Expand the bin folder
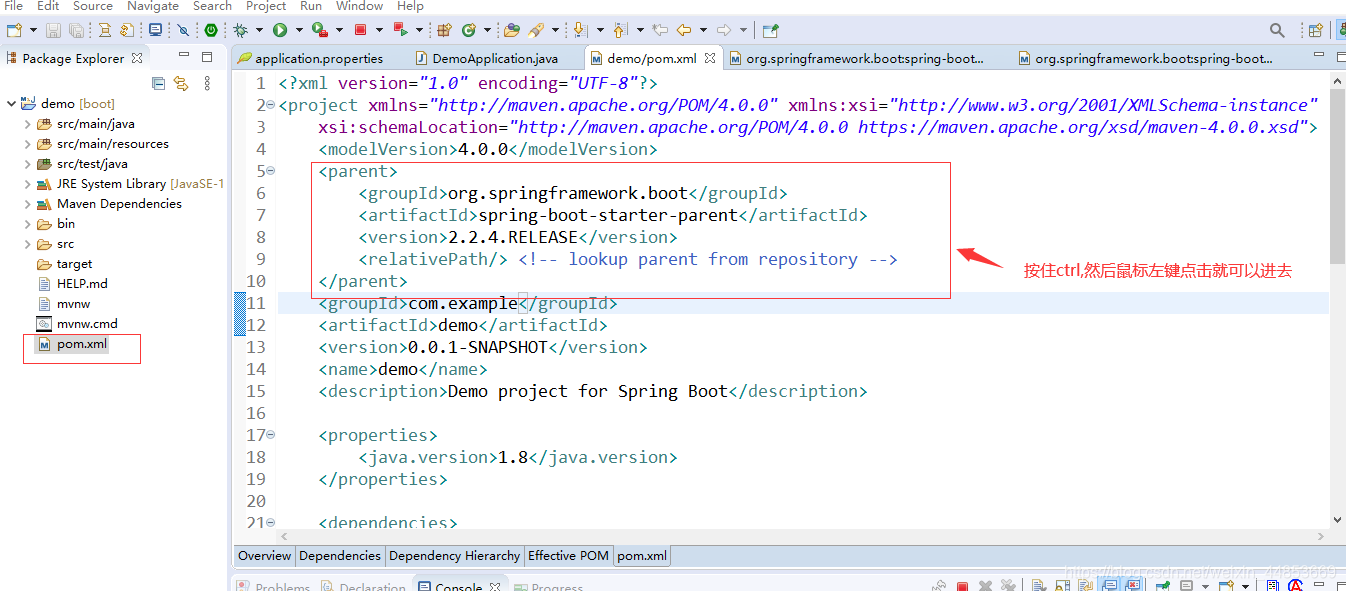The width and height of the screenshot is (1346, 591). pos(27,224)
